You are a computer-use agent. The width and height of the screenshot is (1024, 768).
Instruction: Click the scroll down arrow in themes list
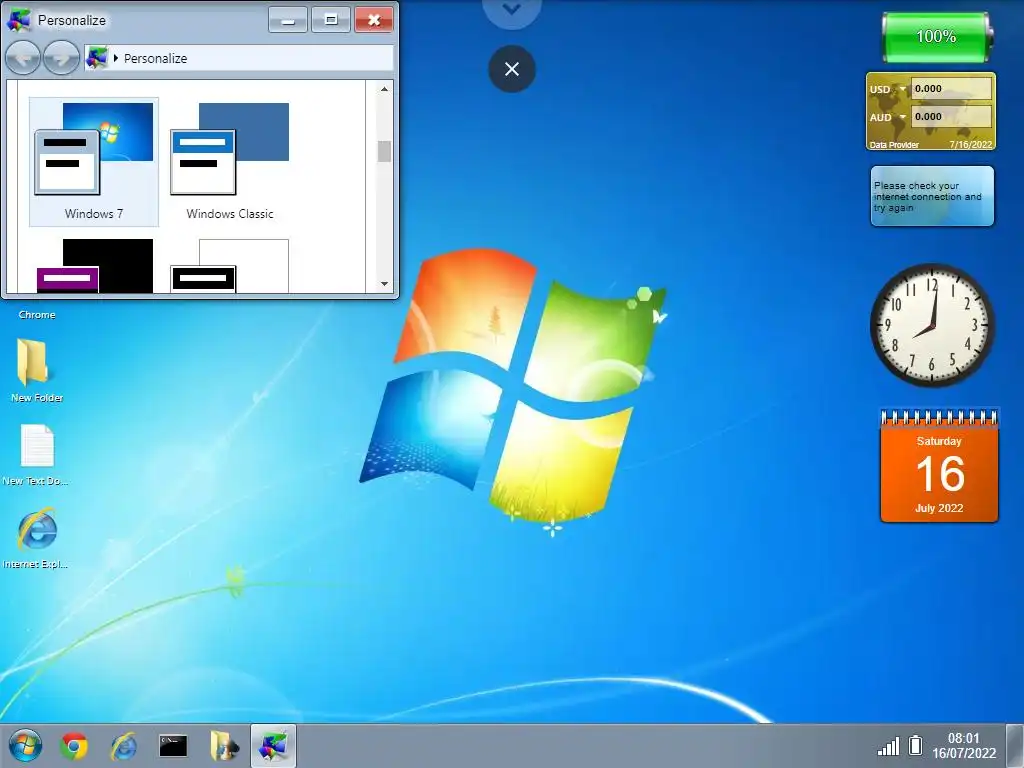(x=385, y=283)
